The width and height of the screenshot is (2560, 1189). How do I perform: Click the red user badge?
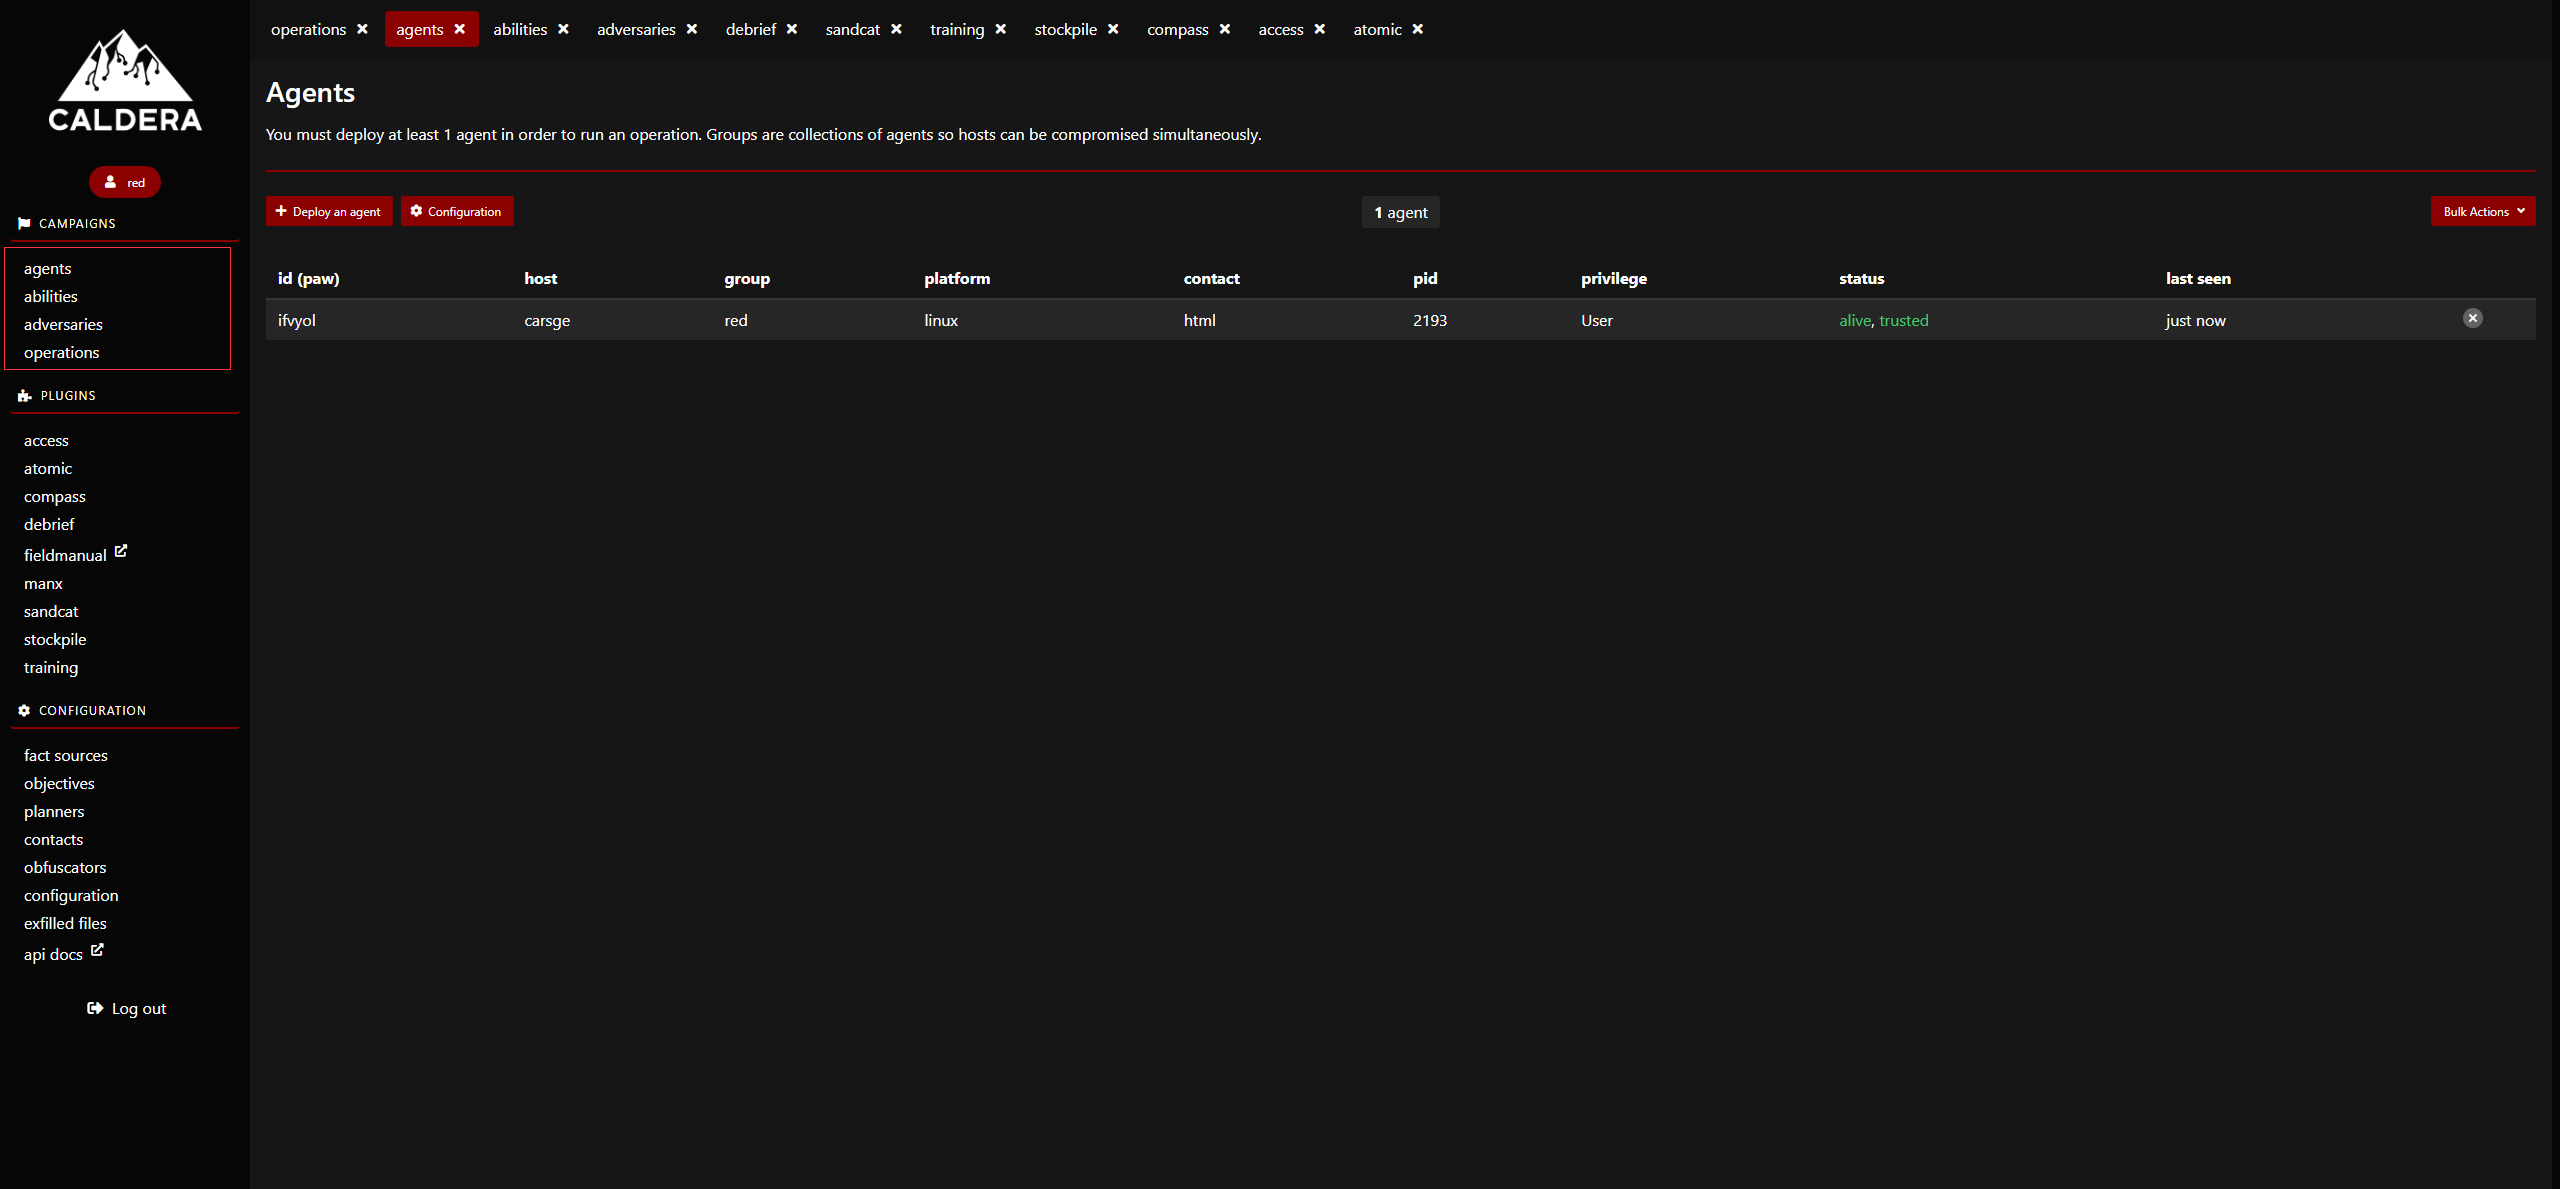click(125, 182)
